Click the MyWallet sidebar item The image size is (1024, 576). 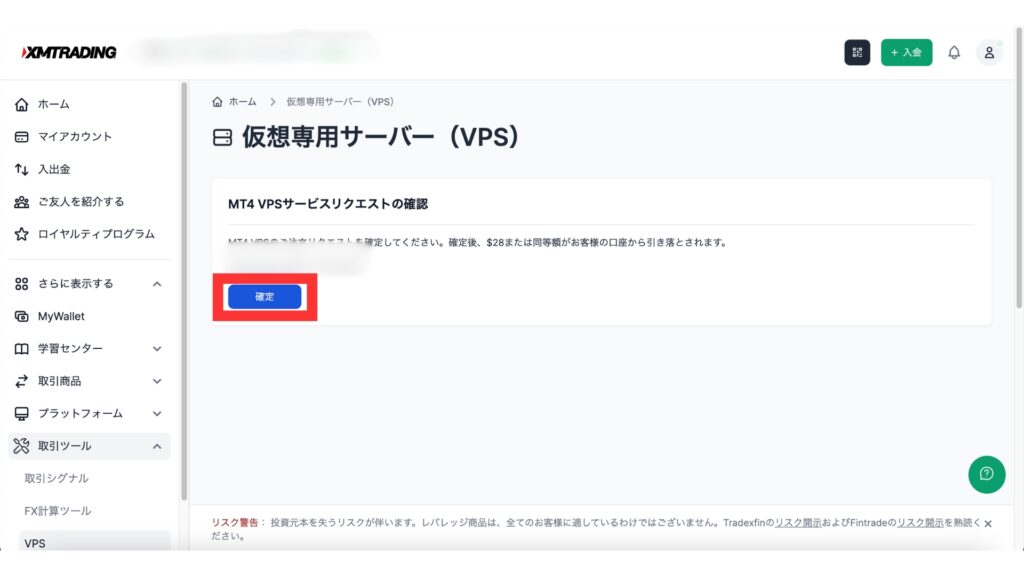coord(61,316)
